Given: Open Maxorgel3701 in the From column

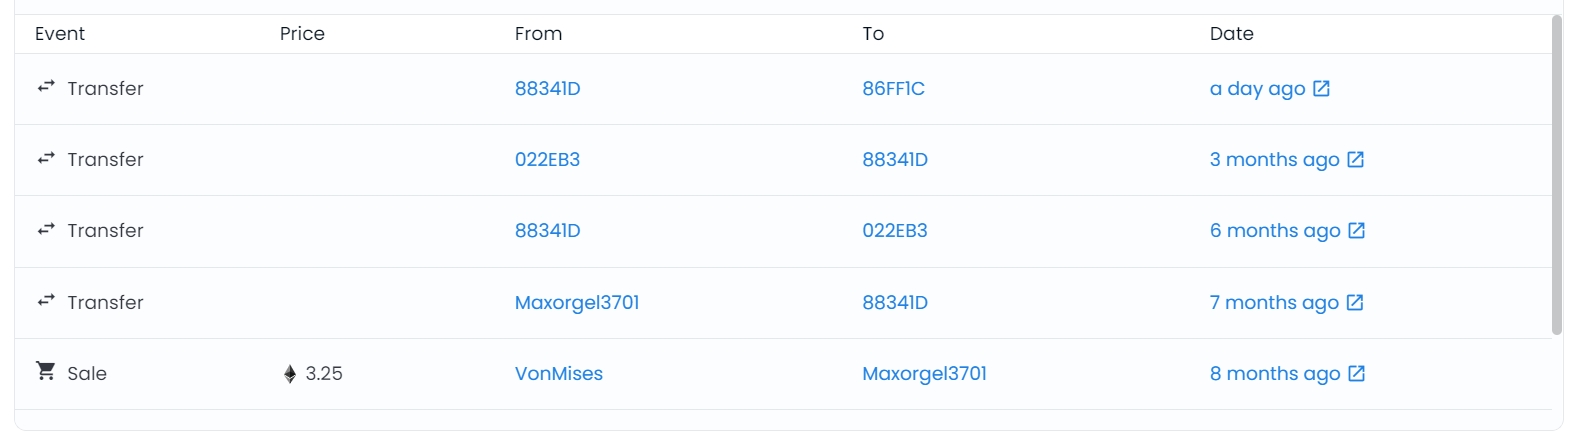Looking at the screenshot, I should (576, 302).
